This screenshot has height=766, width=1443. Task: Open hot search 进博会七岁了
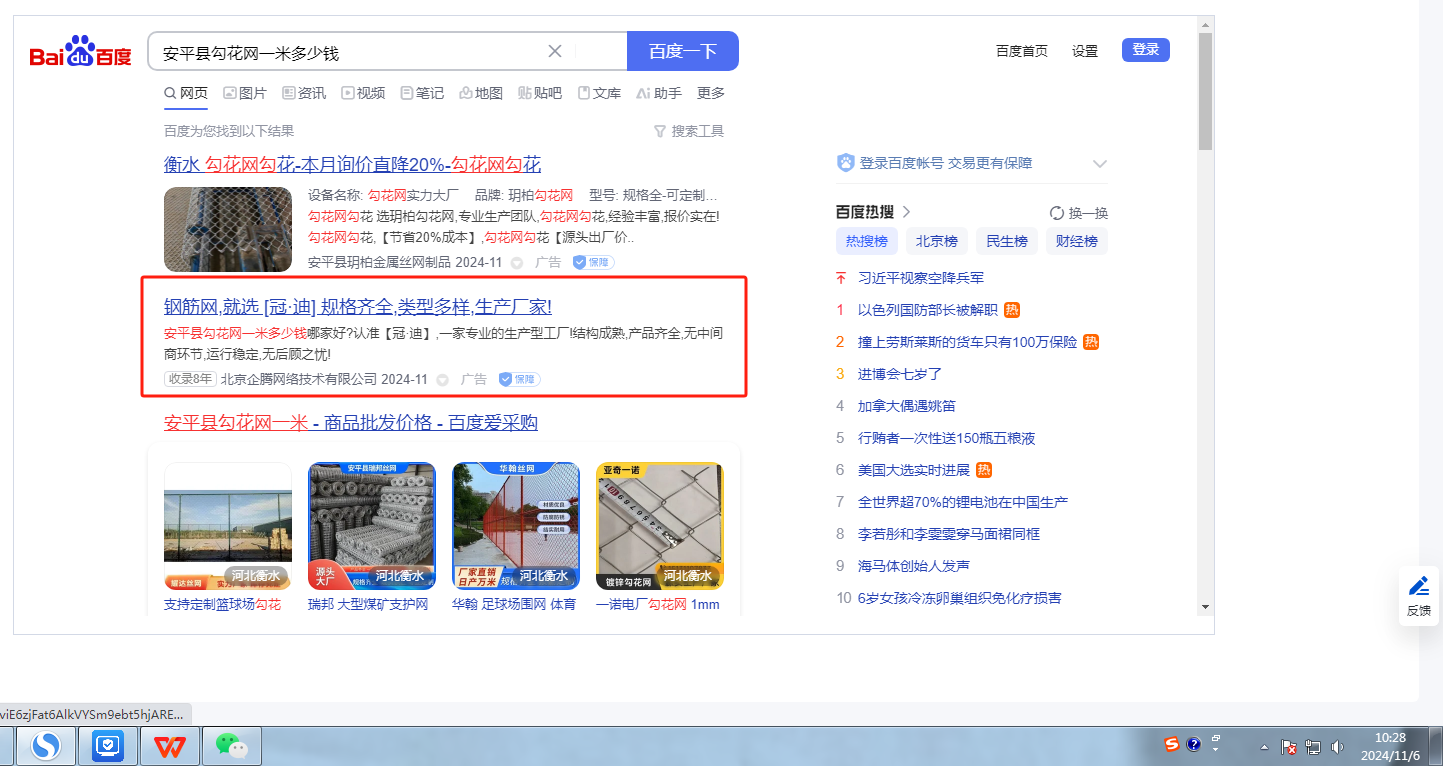click(x=900, y=373)
